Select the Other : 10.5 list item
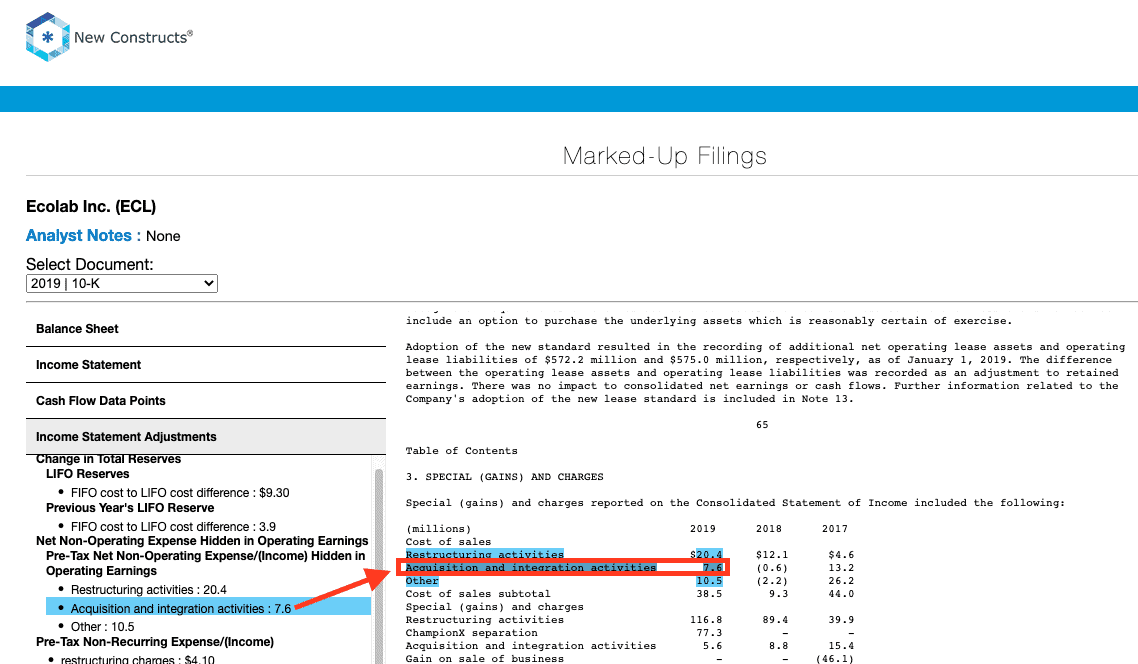This screenshot has height=664, width=1138. click(x=102, y=627)
